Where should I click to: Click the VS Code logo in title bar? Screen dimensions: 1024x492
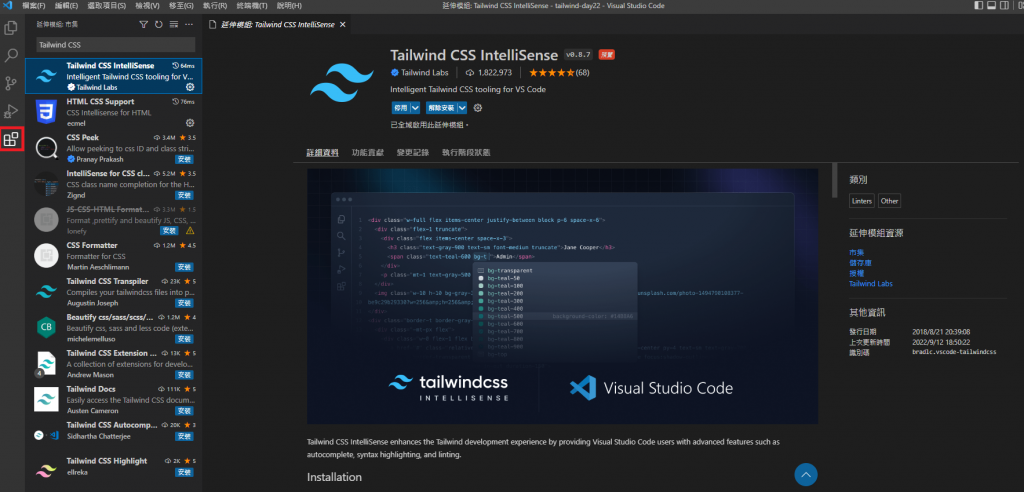pyautogui.click(x=8, y=5)
